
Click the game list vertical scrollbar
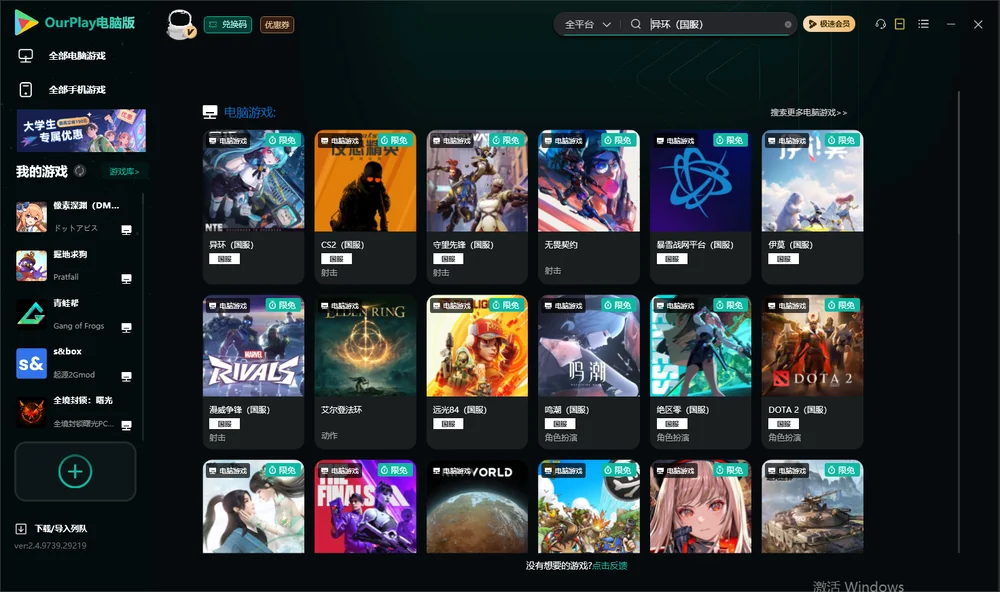tap(959, 322)
